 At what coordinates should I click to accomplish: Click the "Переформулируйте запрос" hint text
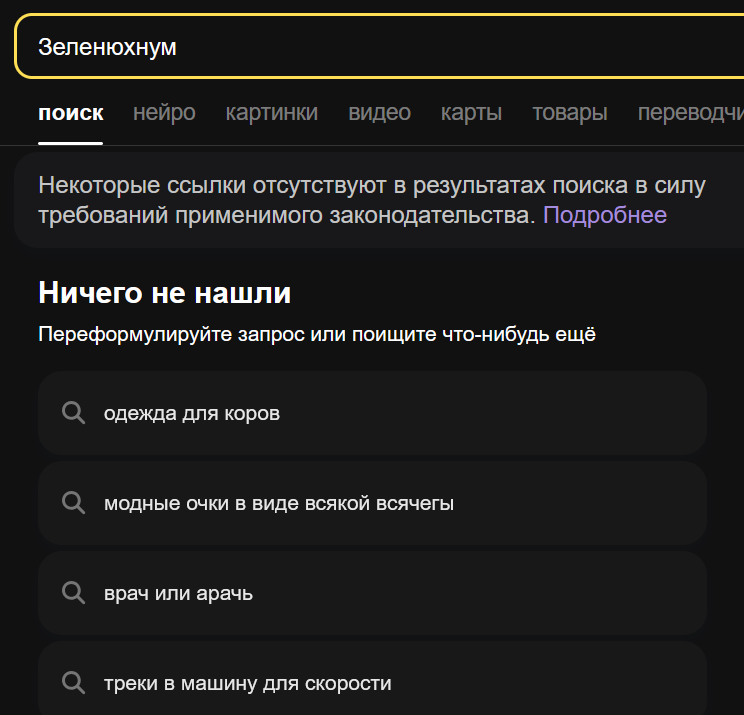[316, 335]
